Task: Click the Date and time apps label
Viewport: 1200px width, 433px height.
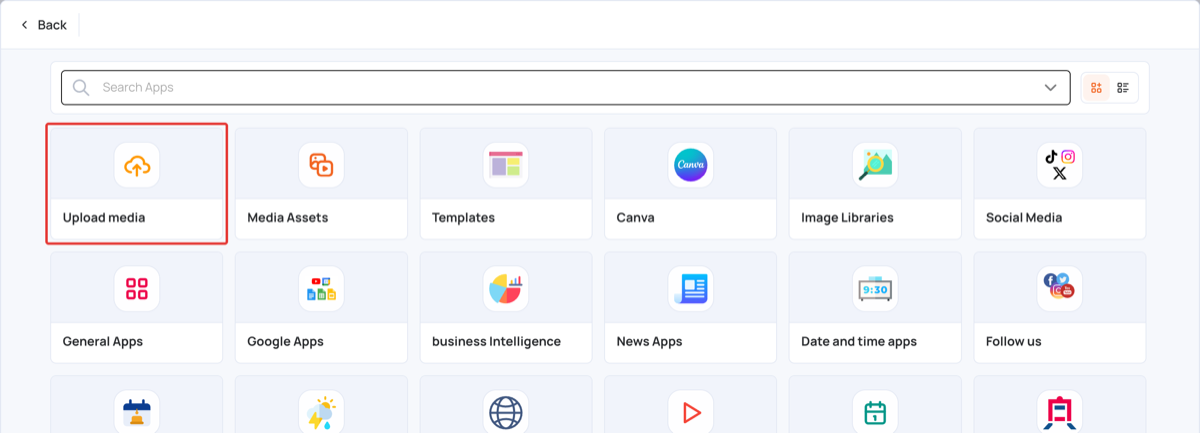Action: [x=859, y=341]
